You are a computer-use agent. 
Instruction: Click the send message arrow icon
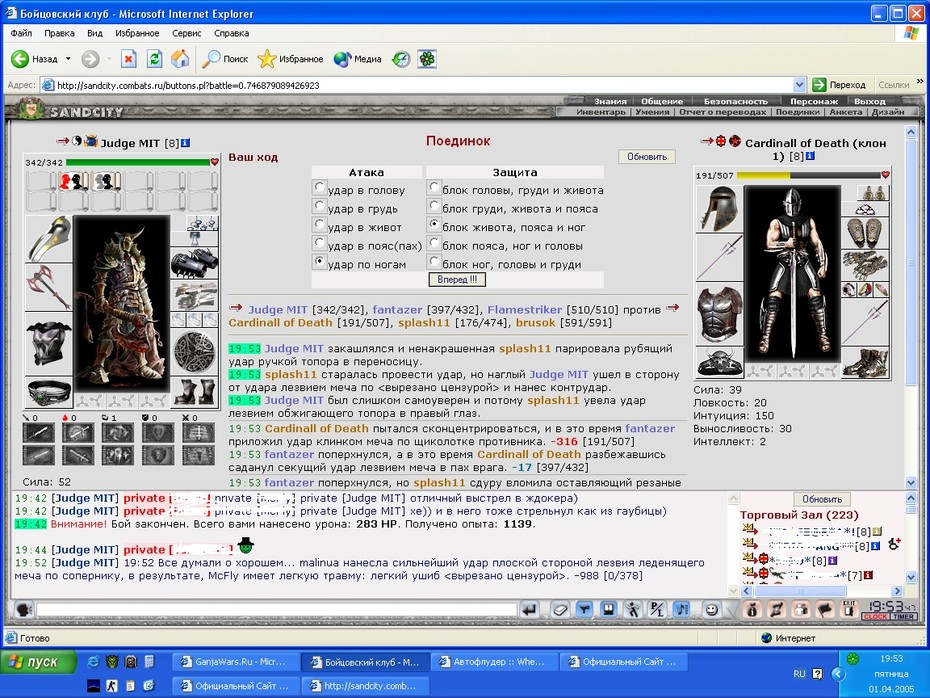click(530, 609)
